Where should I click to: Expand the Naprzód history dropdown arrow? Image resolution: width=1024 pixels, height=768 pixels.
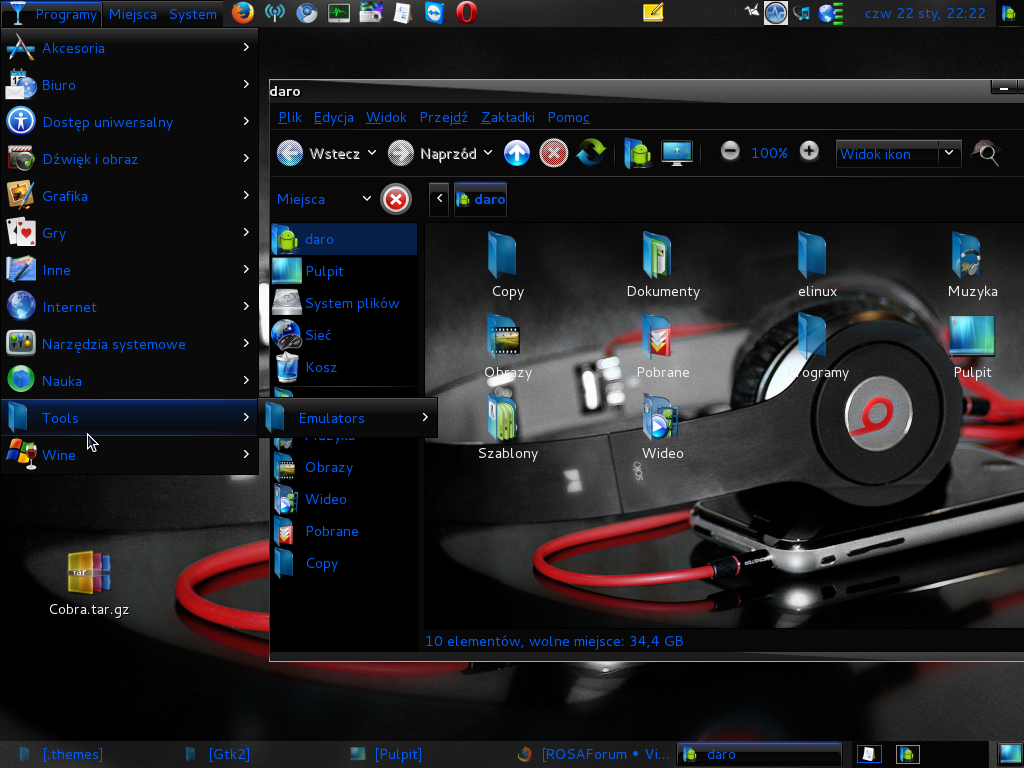coord(488,153)
